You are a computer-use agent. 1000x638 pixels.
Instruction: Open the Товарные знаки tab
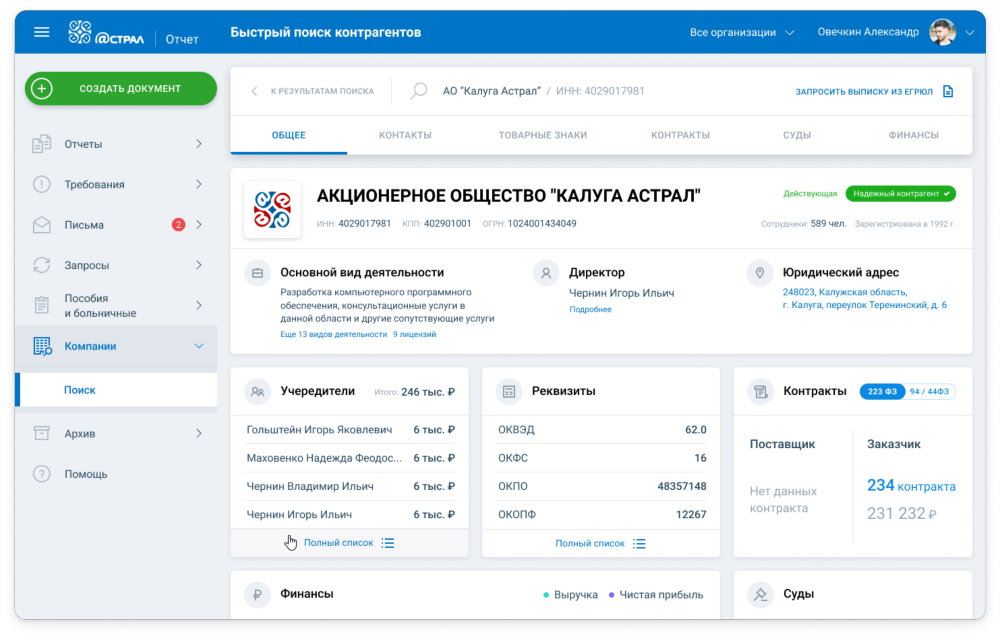[x=543, y=134]
